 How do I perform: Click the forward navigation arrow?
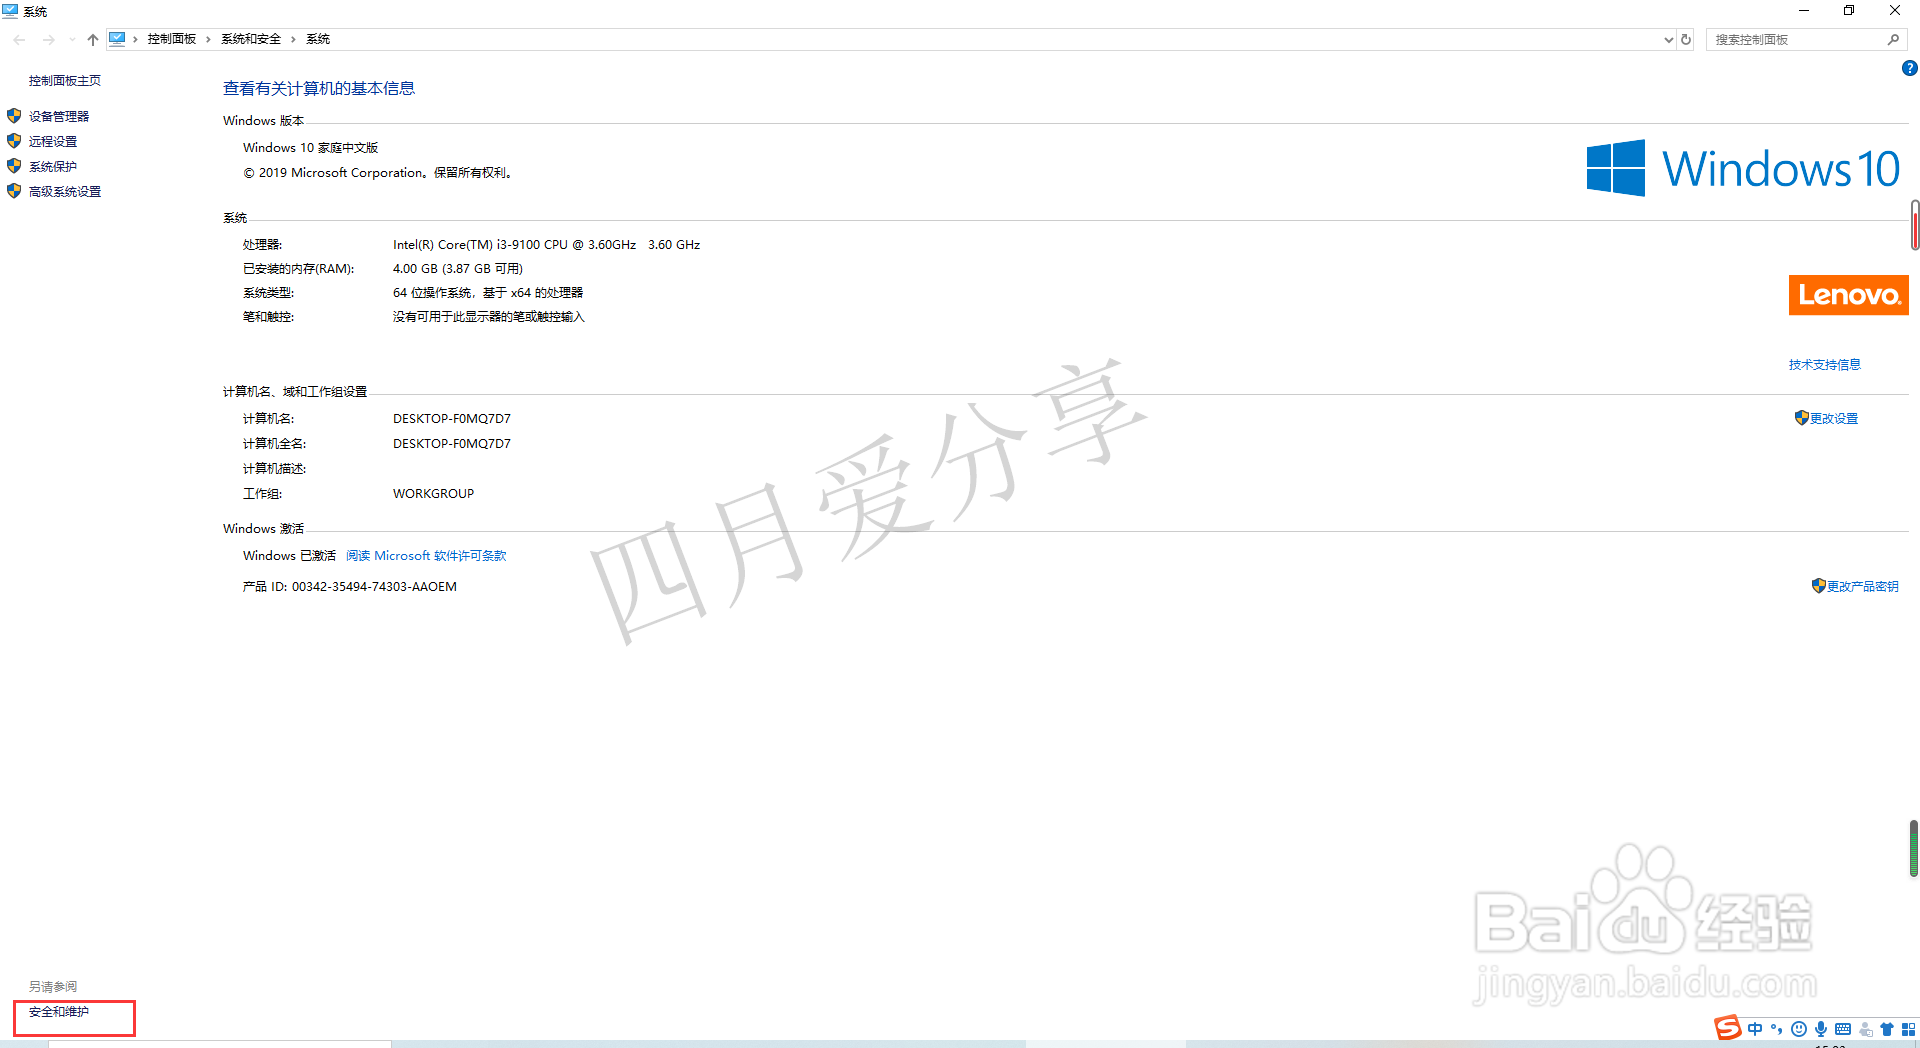48,40
